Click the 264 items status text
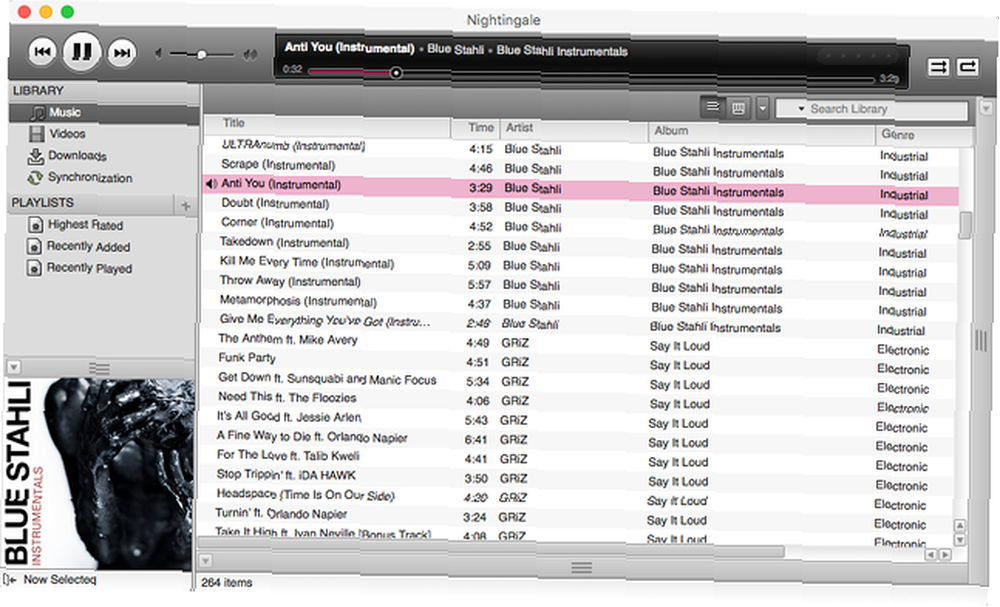 point(226,583)
